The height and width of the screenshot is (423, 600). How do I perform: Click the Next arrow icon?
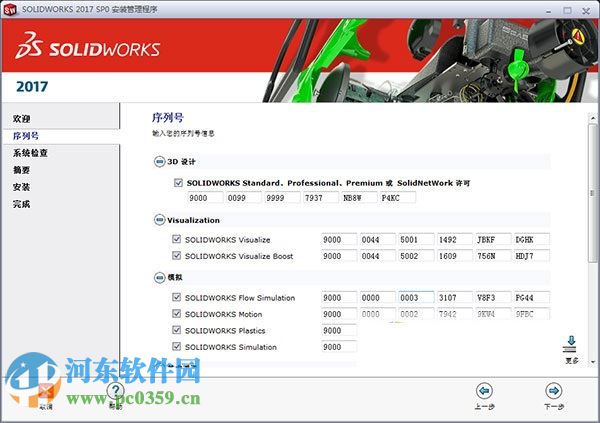[x=554, y=391]
